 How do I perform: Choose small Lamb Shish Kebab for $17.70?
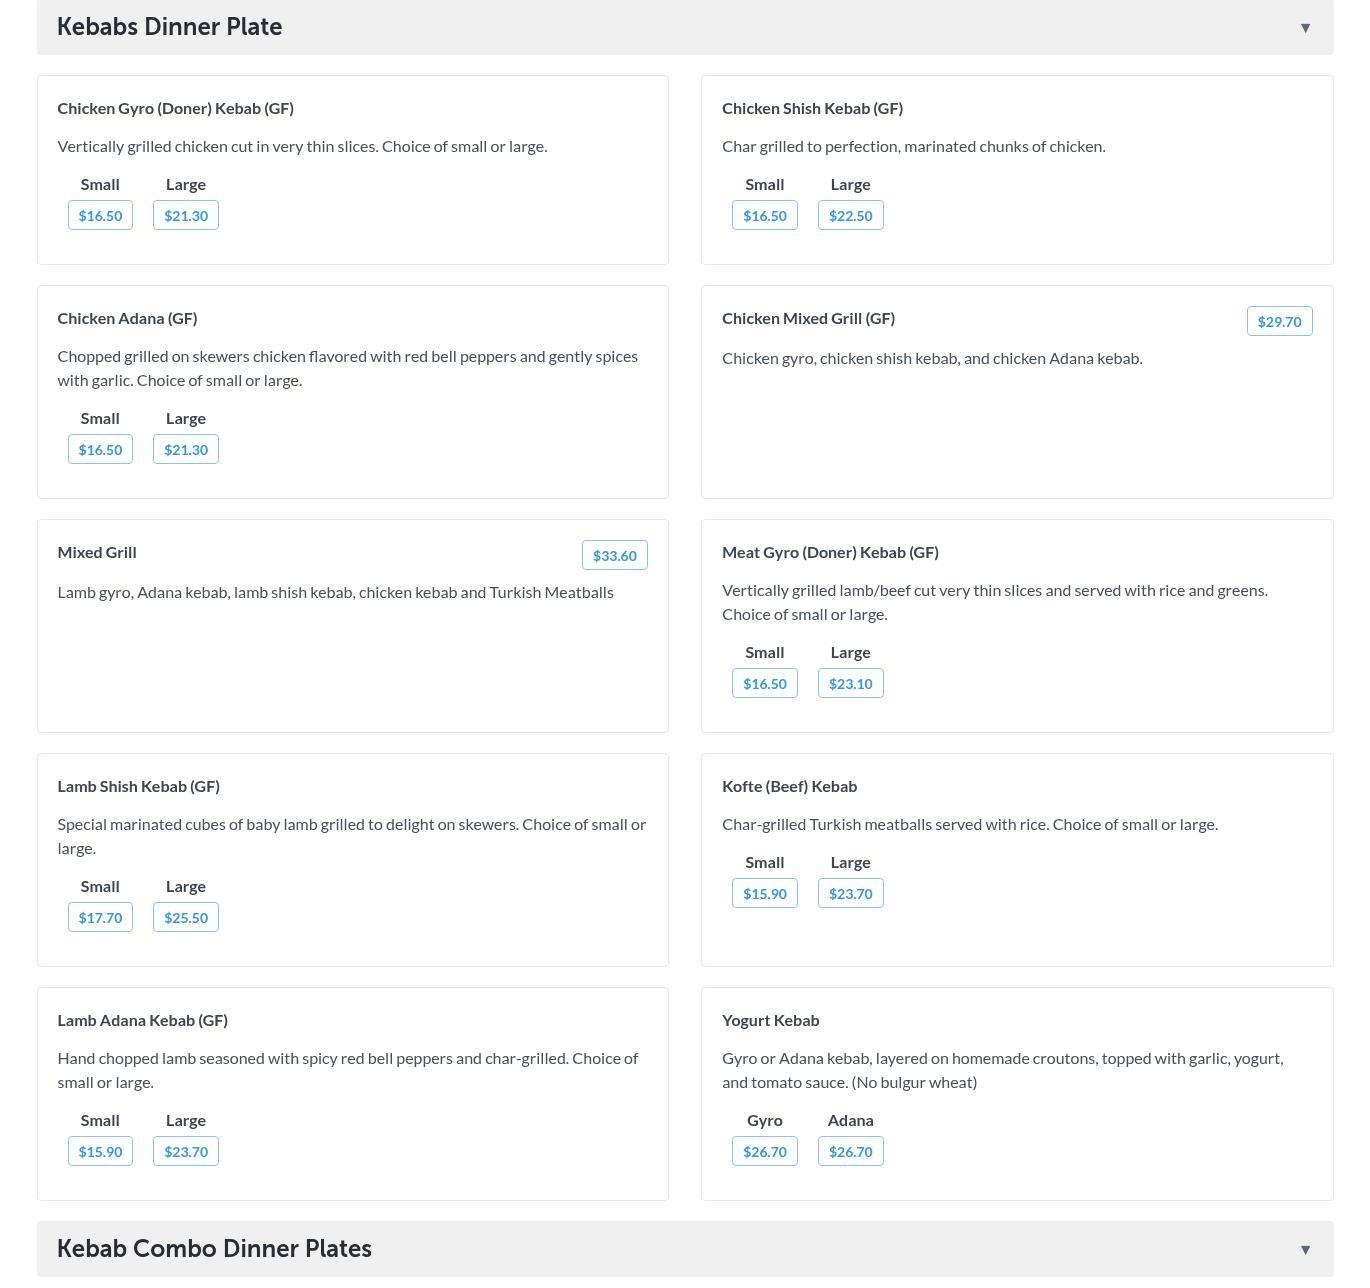(x=100, y=918)
